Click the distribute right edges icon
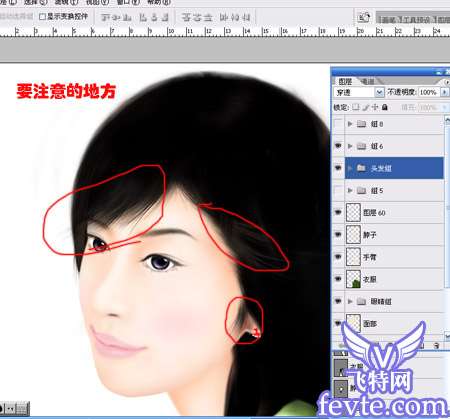Viewport: 450px width, 419px height. coord(246,17)
